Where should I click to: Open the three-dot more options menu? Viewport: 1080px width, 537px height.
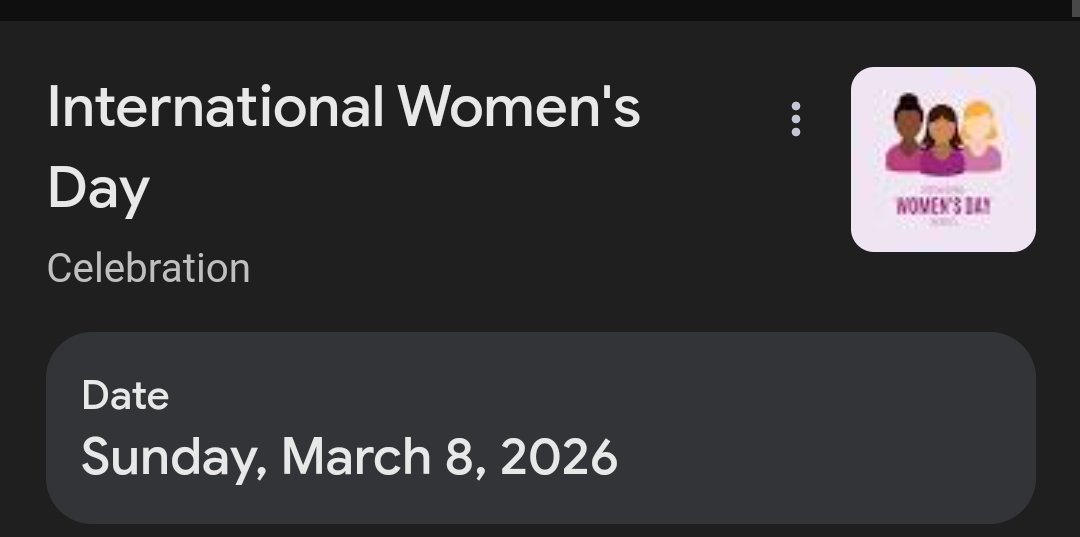pyautogui.click(x=796, y=119)
